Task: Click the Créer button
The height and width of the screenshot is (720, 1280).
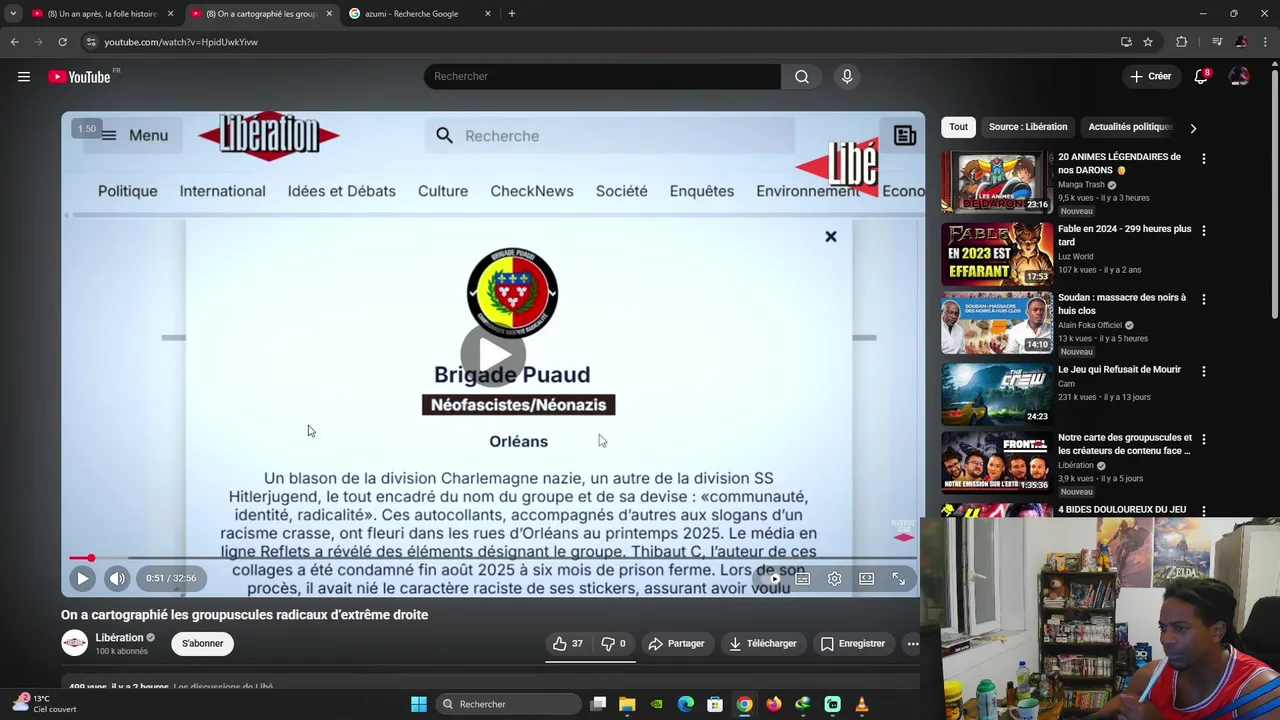Action: (x=1150, y=76)
